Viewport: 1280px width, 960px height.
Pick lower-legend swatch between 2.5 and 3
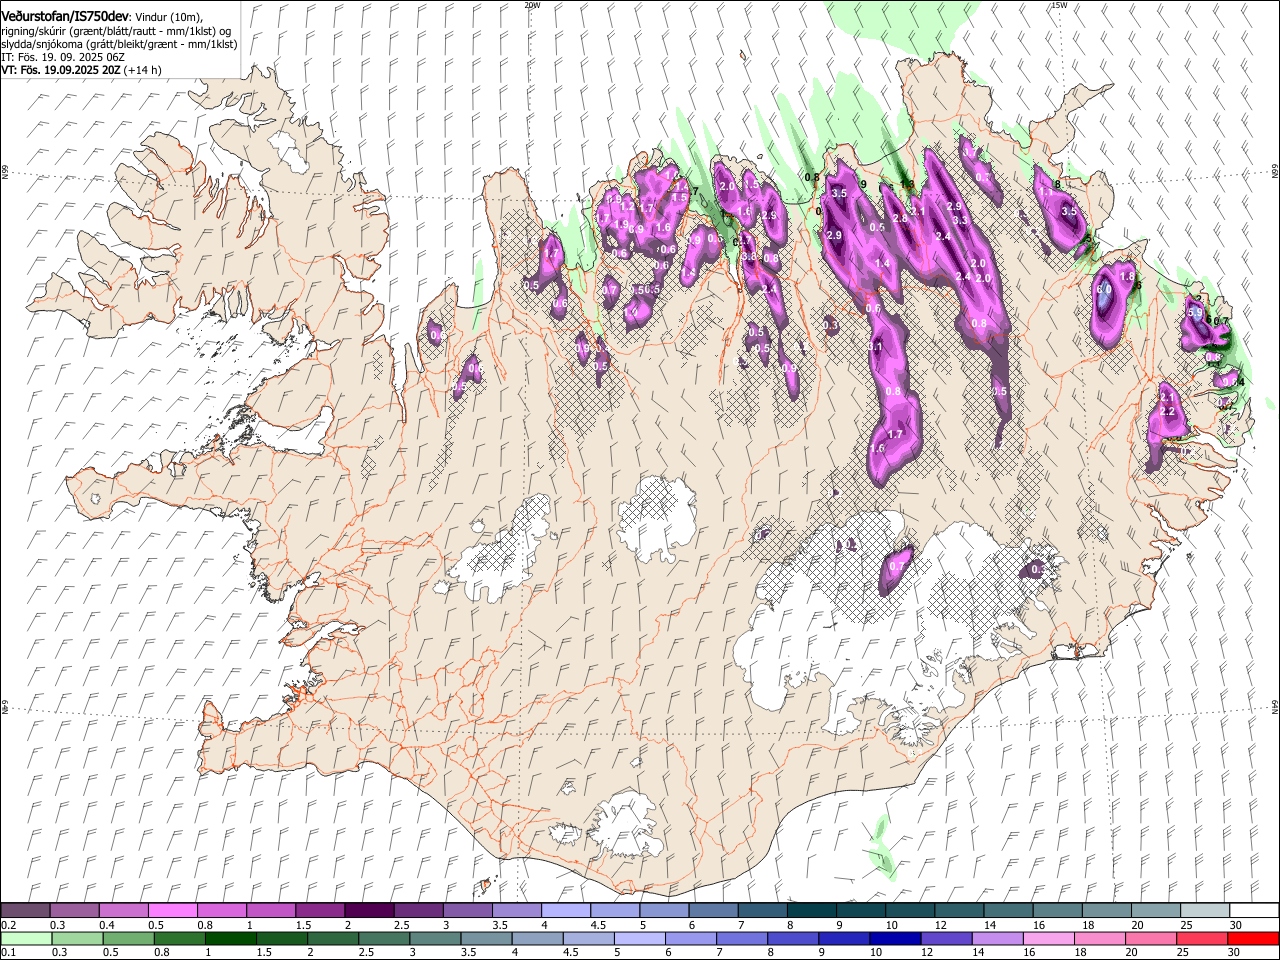[x=384, y=938]
